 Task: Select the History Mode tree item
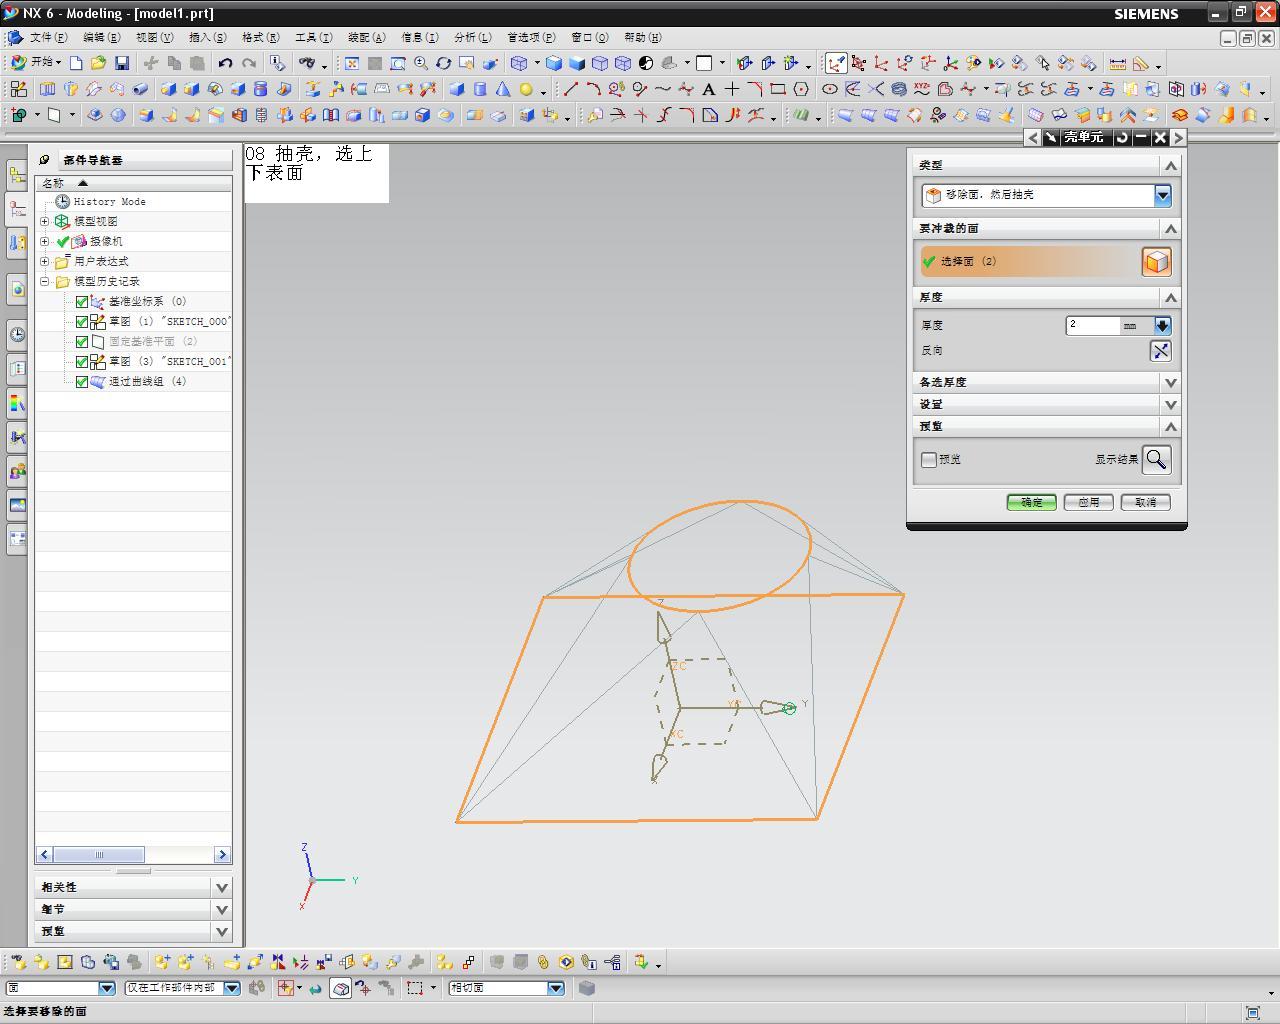point(109,201)
